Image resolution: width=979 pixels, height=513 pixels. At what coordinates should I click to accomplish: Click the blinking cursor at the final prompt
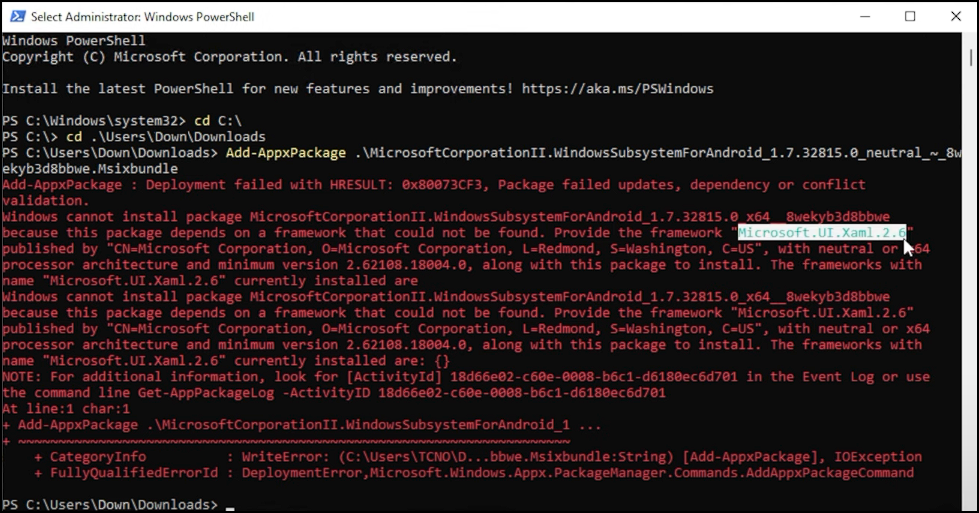tap(230, 507)
